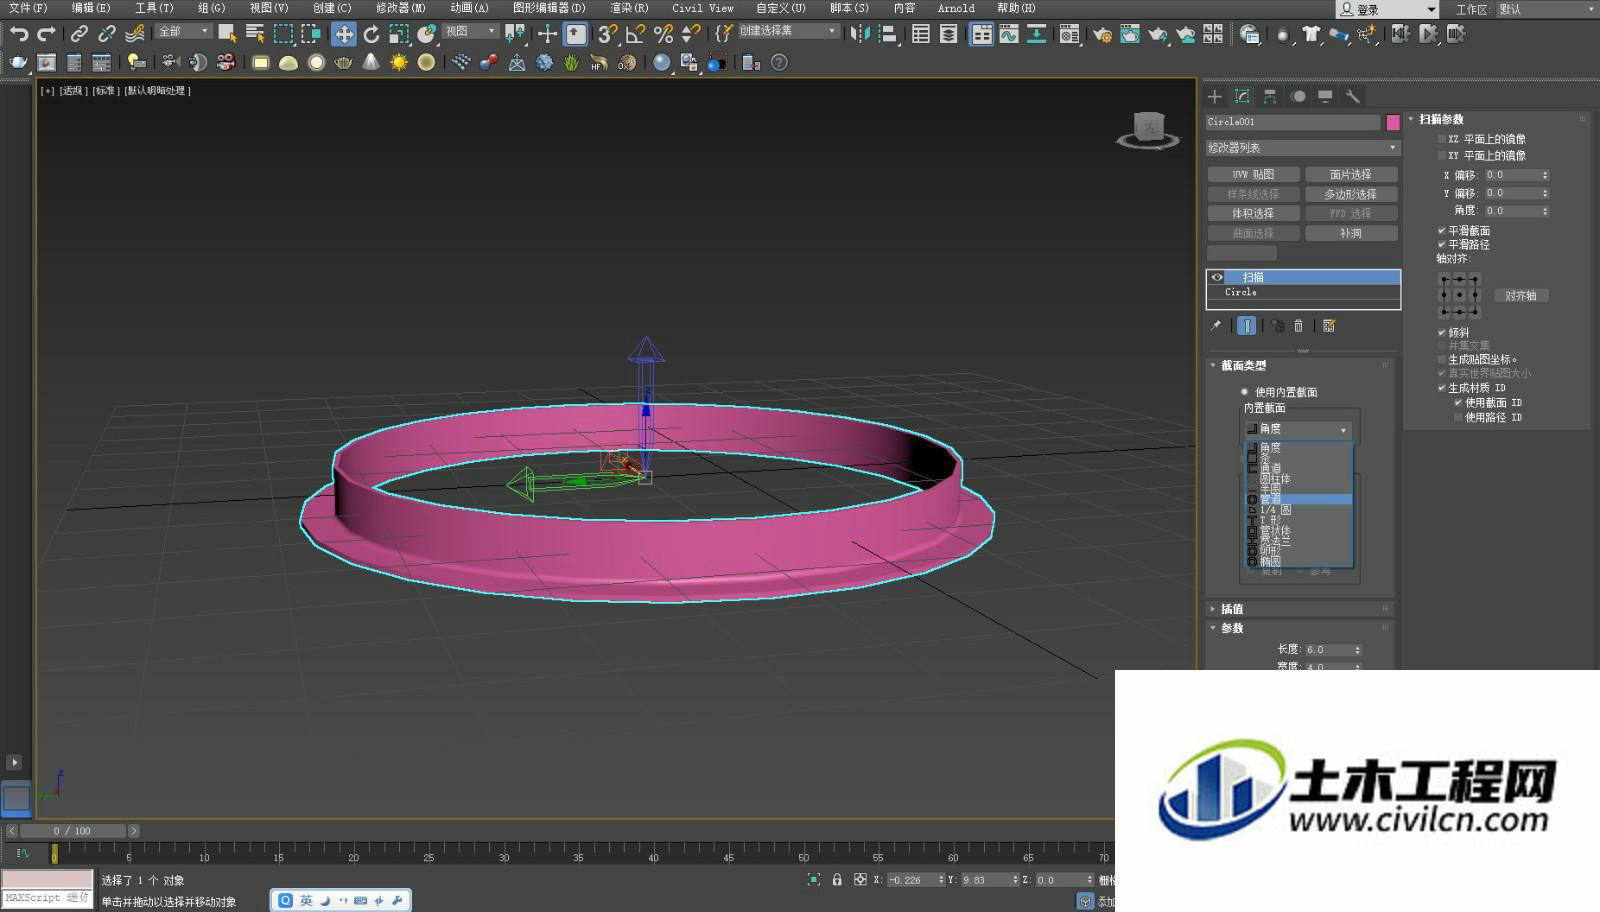
Task: Open the Render Setup teapot icon
Action: click(x=1102, y=34)
